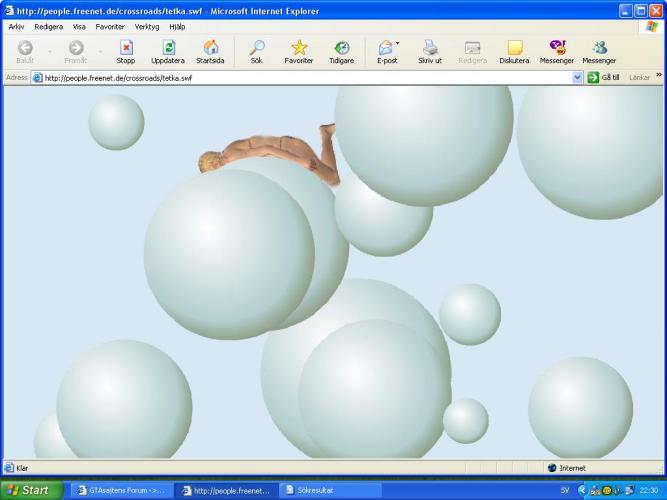Refresh the page with Uppdatera

[x=168, y=51]
